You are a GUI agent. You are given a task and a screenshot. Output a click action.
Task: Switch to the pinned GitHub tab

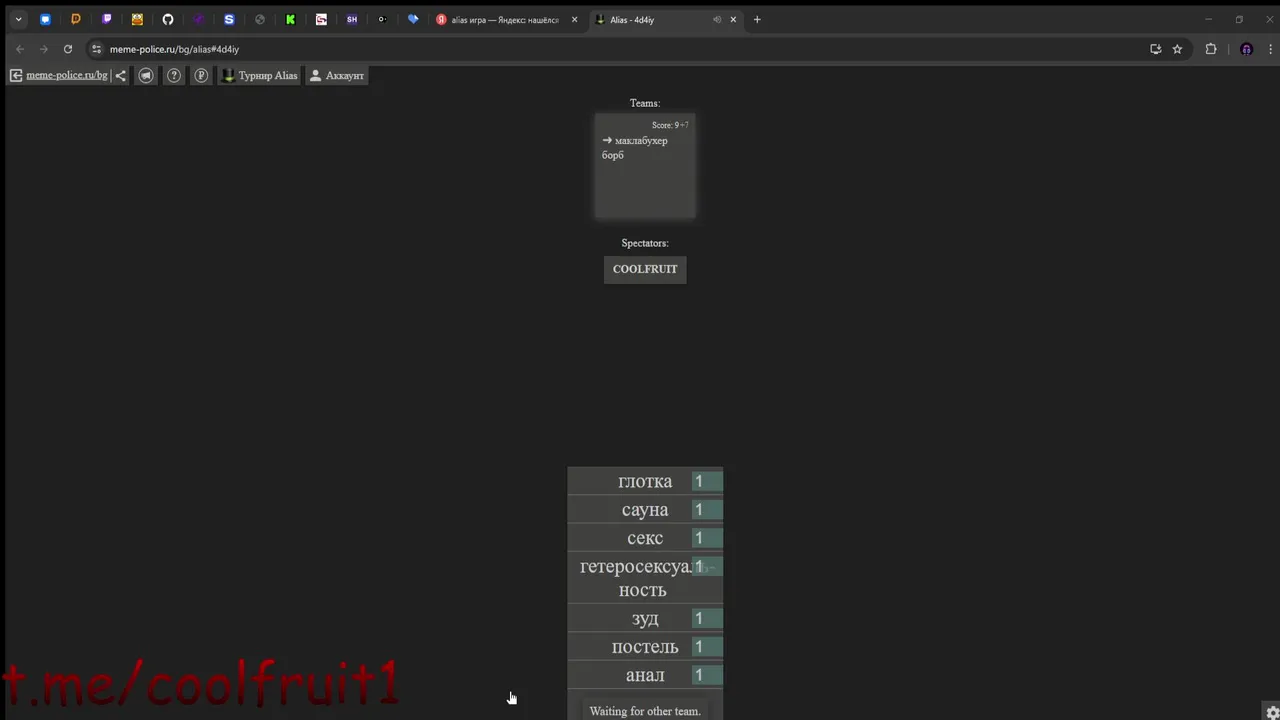[x=168, y=19]
